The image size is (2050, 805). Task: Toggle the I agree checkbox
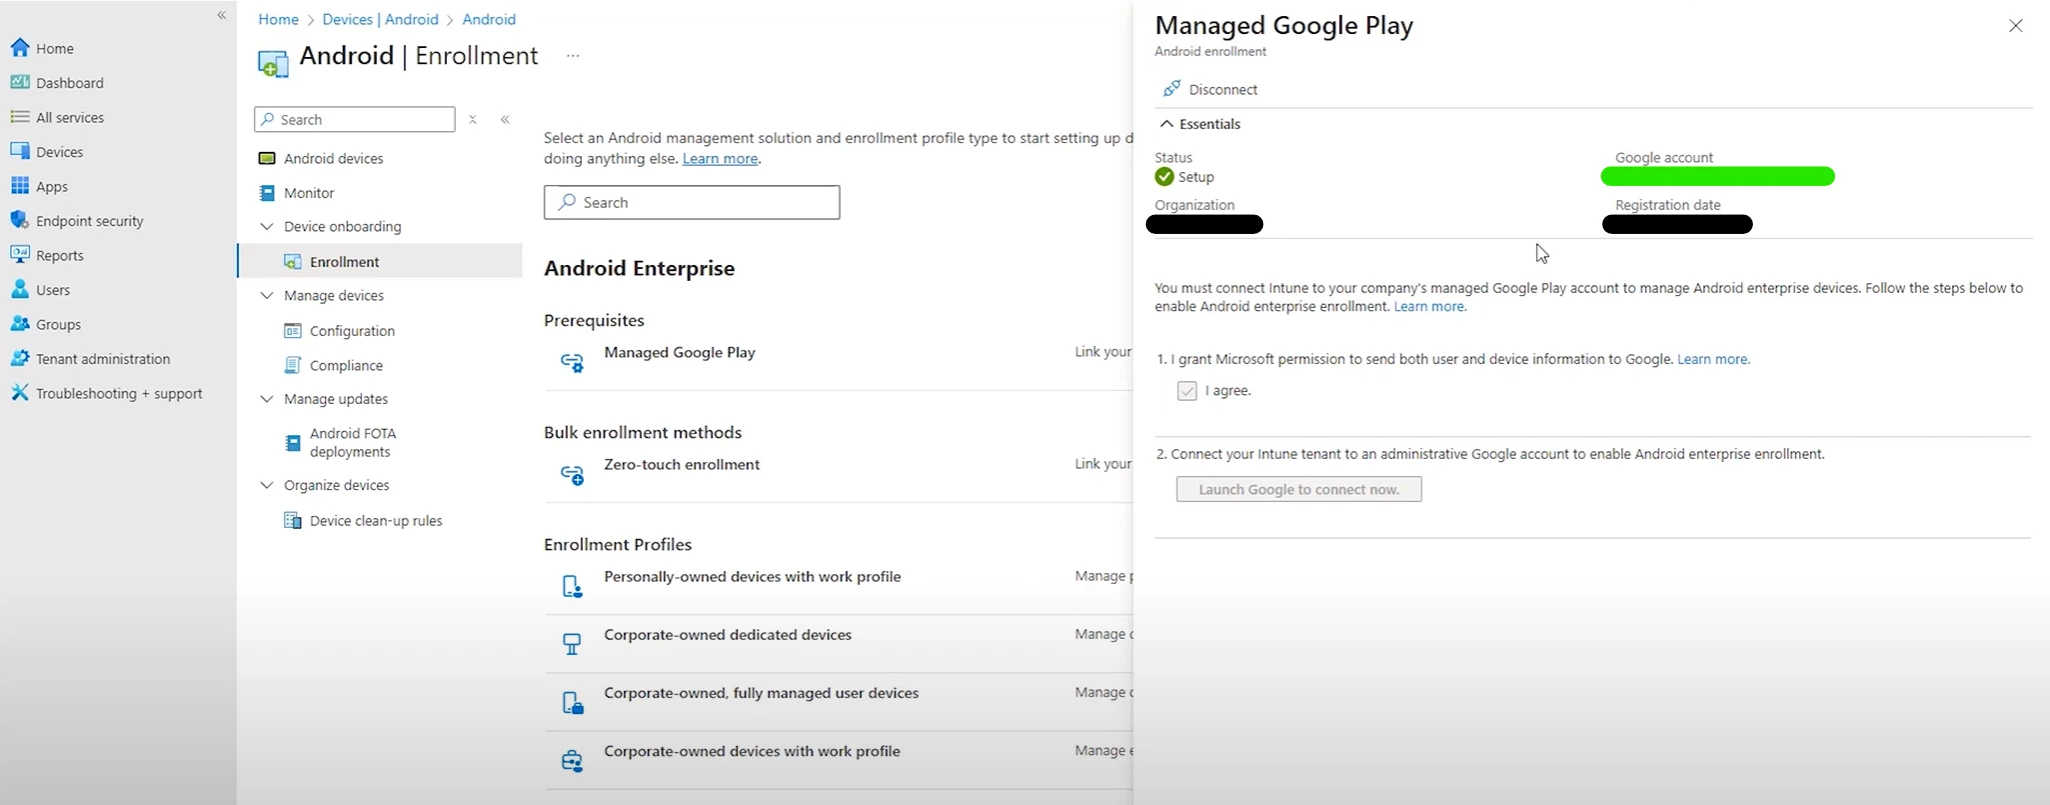(x=1187, y=391)
